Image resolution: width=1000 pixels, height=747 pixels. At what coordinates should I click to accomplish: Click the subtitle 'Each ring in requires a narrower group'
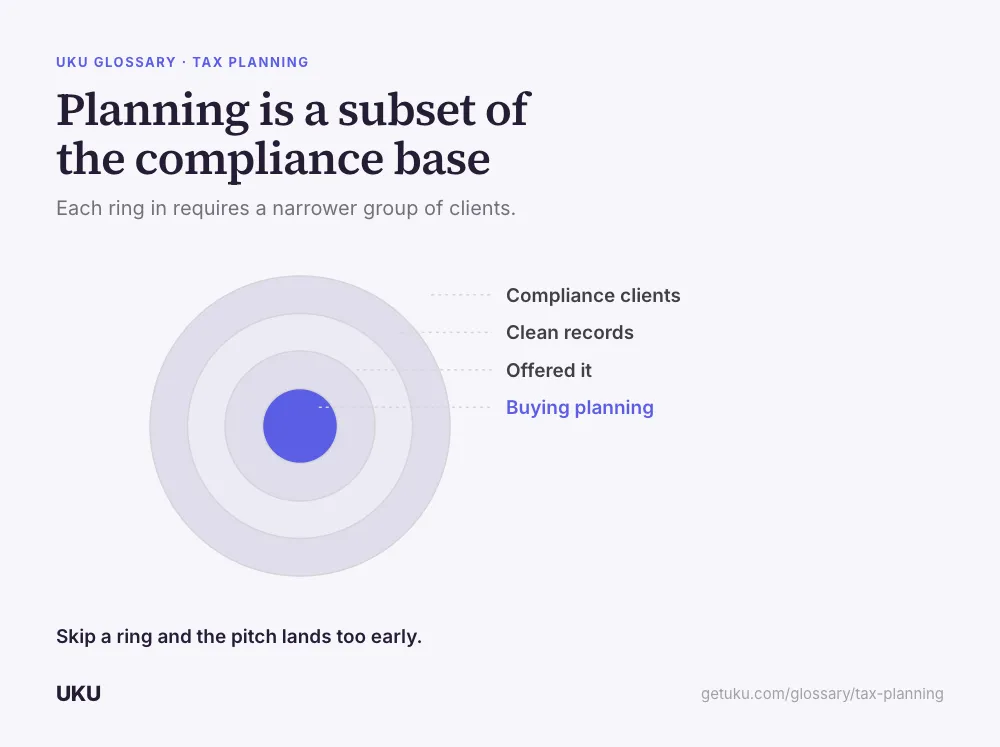[286, 209]
